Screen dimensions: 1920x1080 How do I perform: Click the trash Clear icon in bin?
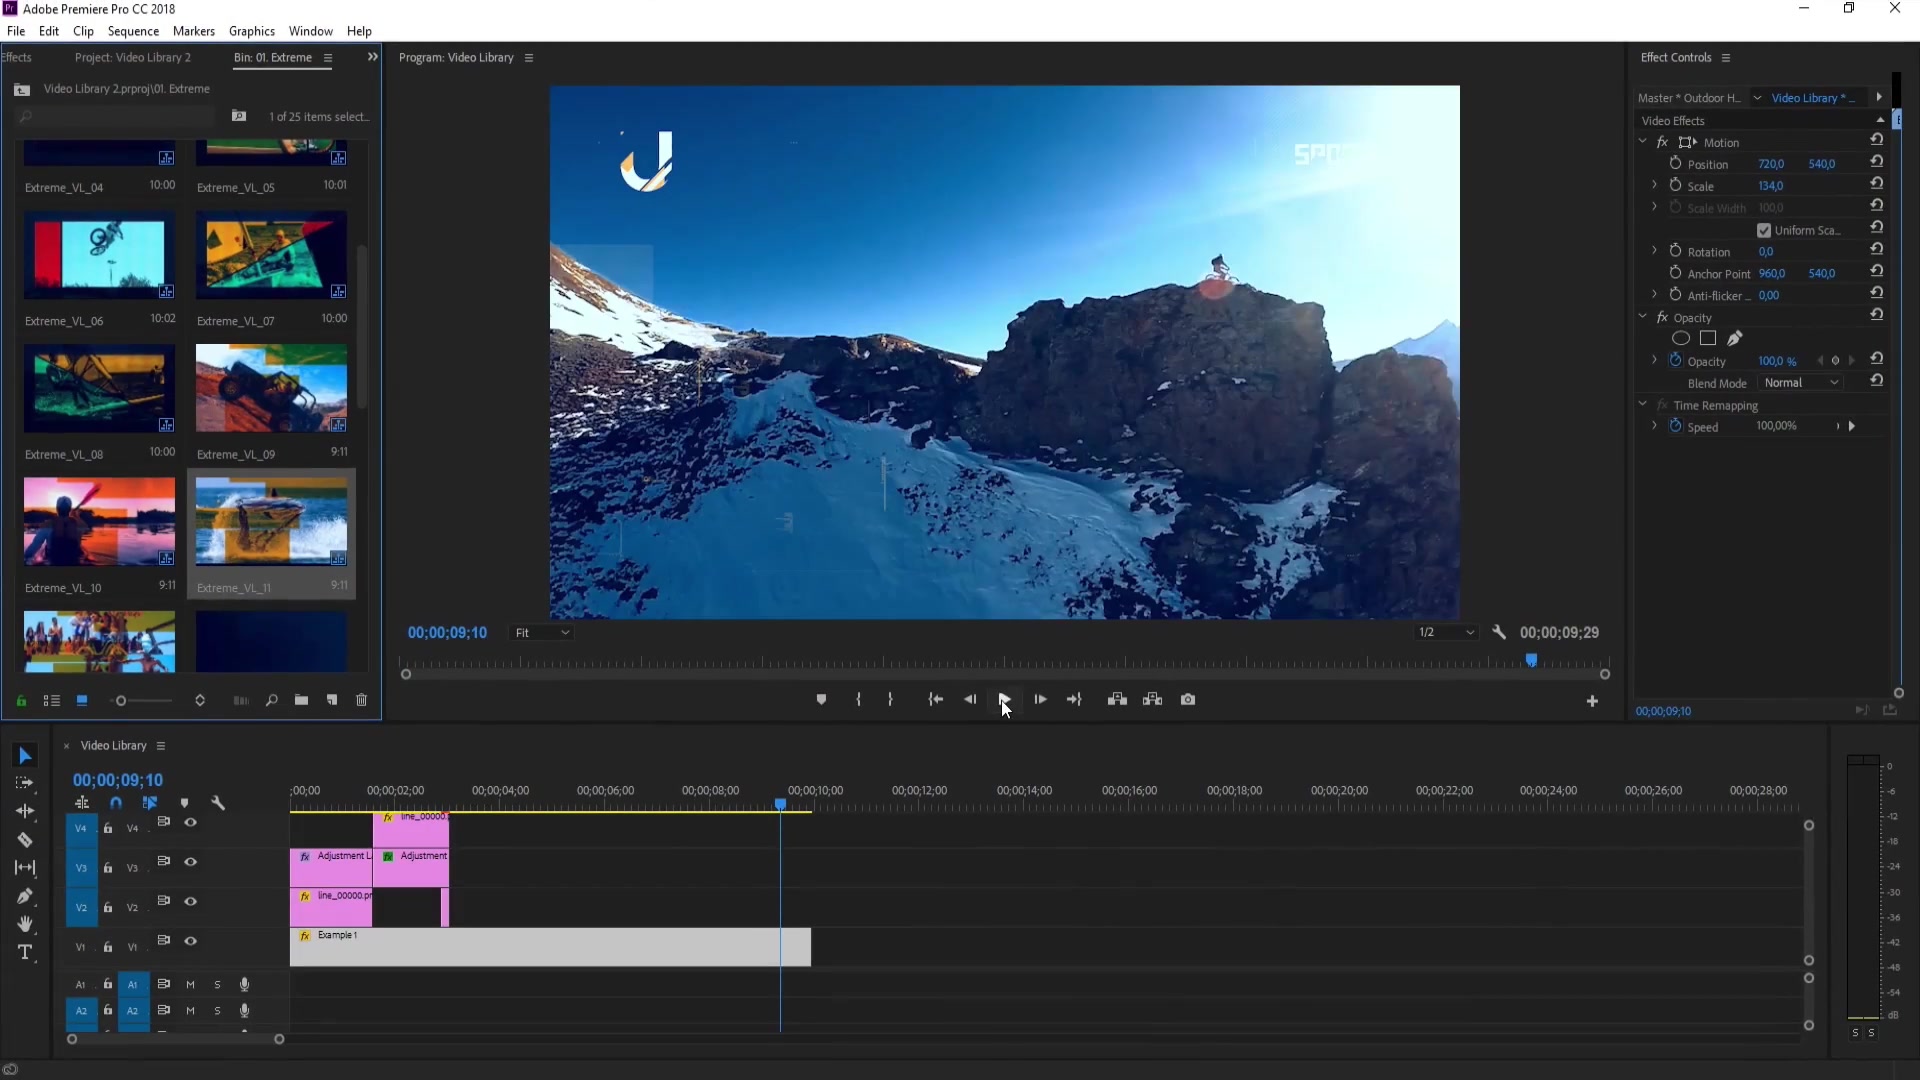click(362, 701)
